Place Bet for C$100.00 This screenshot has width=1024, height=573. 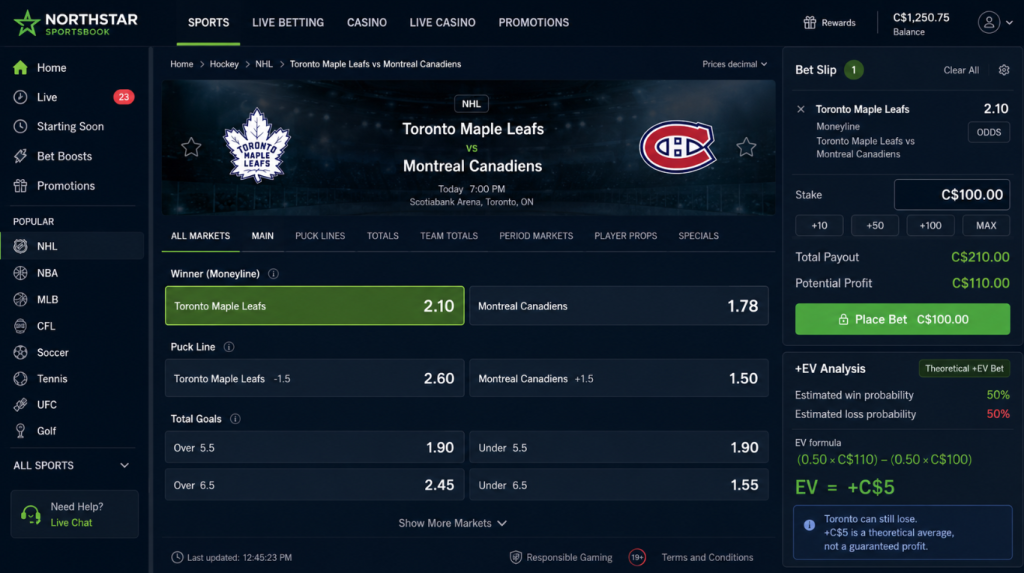[x=903, y=319]
